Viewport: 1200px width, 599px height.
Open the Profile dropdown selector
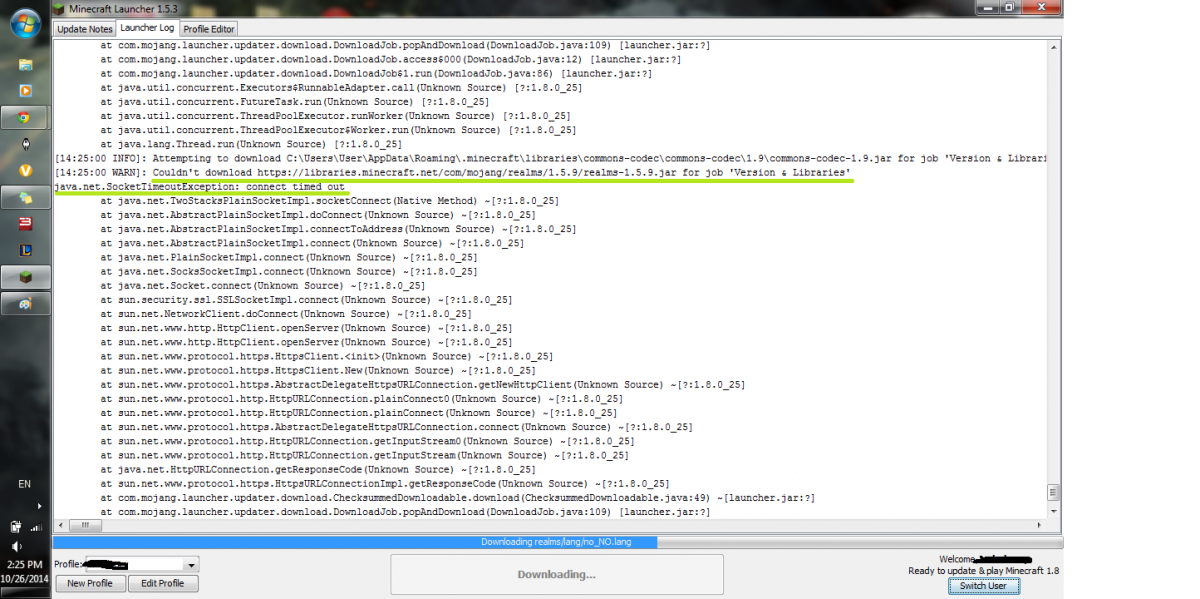pos(142,564)
